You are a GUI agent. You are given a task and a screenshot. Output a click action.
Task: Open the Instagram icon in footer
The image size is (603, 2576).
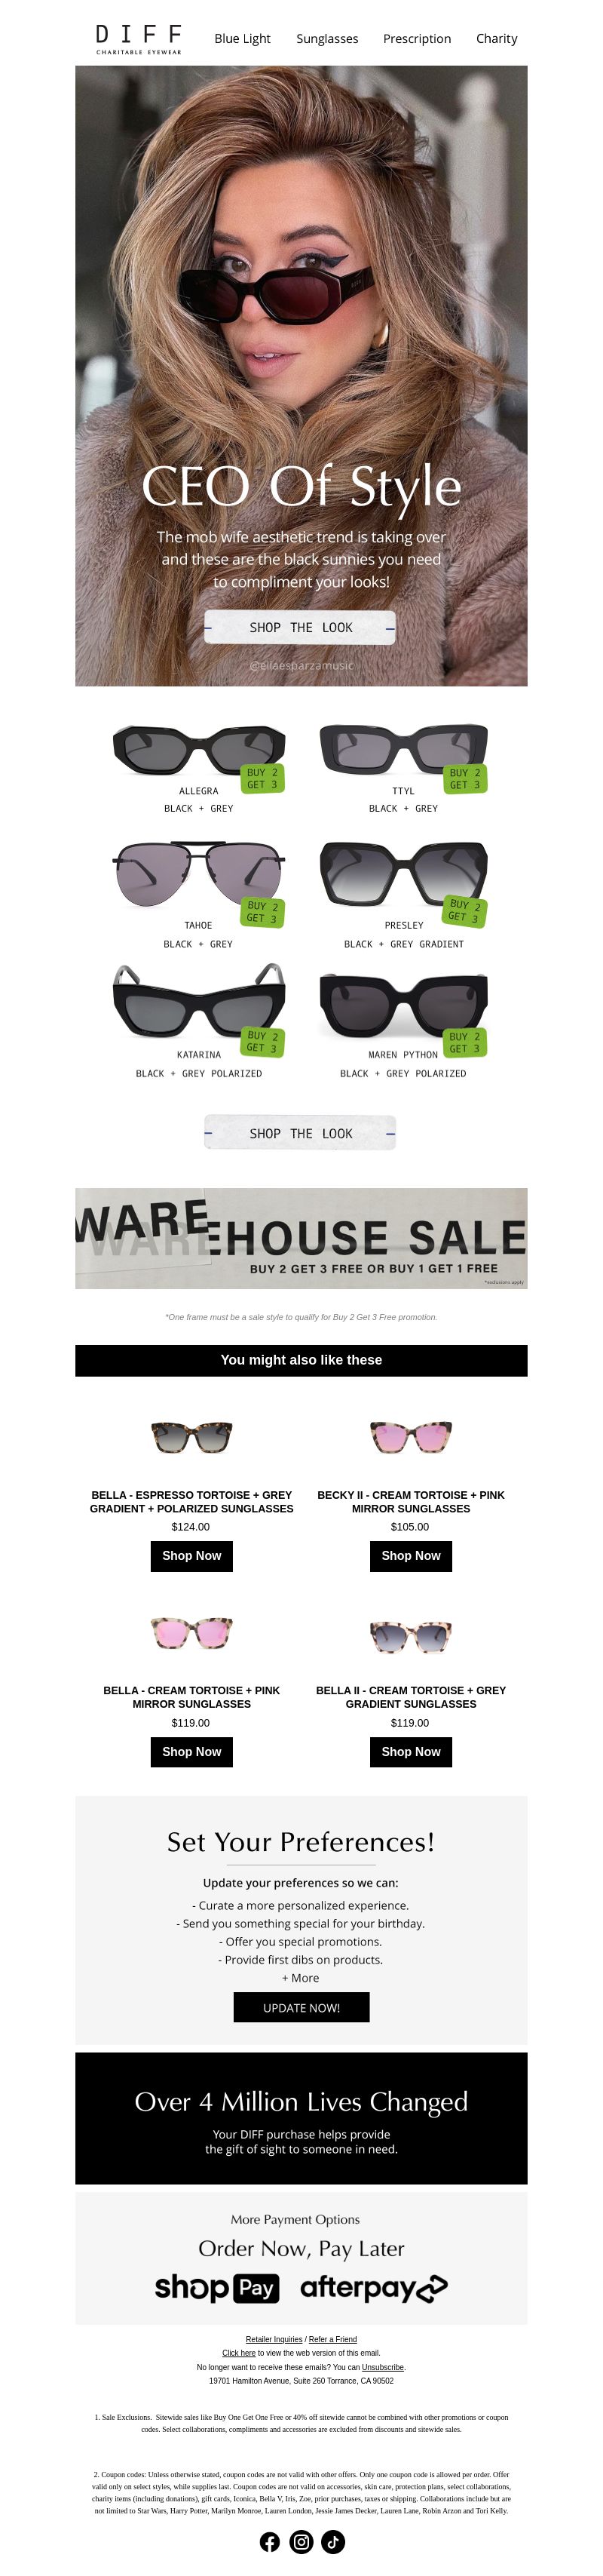[301, 2541]
